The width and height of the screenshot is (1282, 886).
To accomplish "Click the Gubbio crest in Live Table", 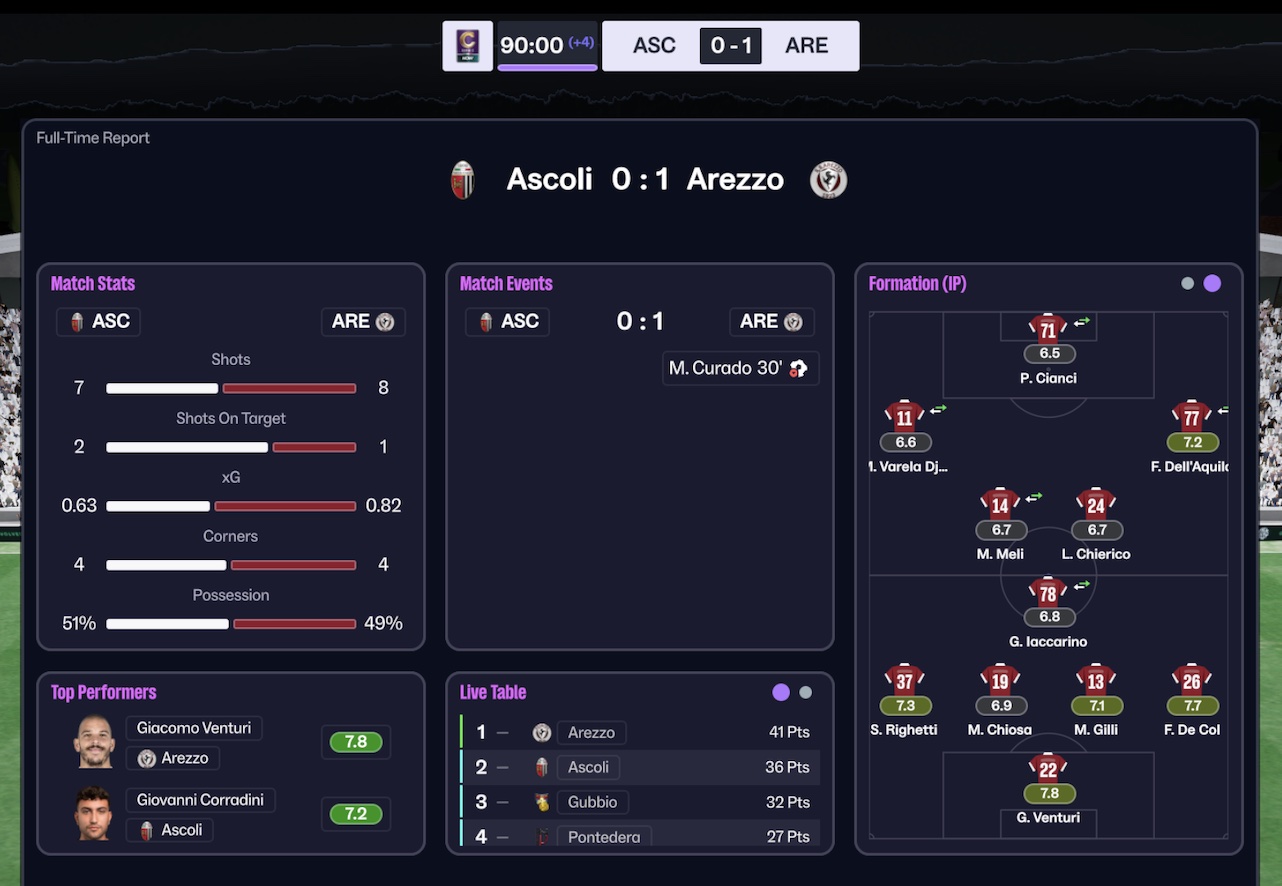I will point(543,802).
